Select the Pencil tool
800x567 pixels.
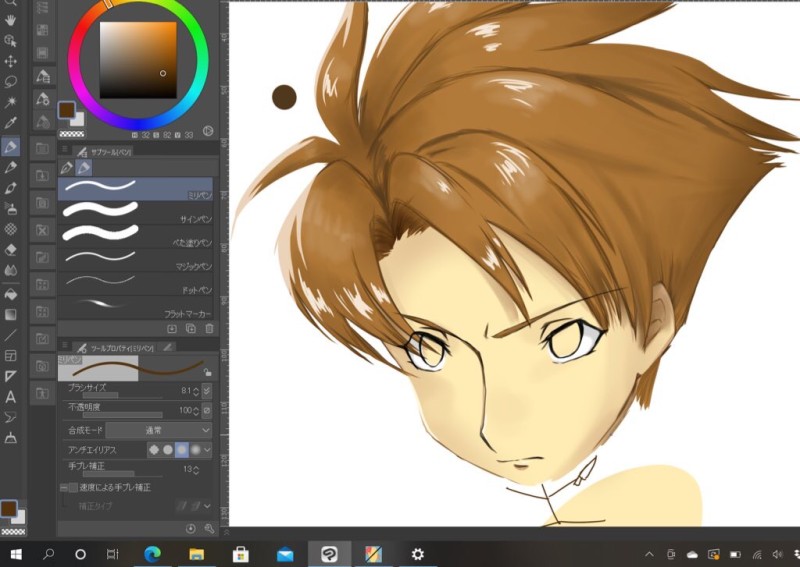click(10, 167)
